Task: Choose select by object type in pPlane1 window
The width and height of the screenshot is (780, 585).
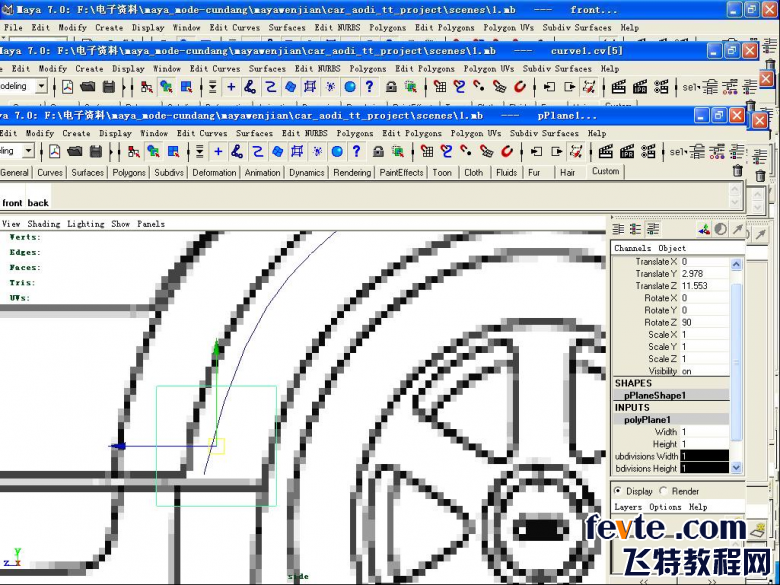Action: (x=153, y=151)
